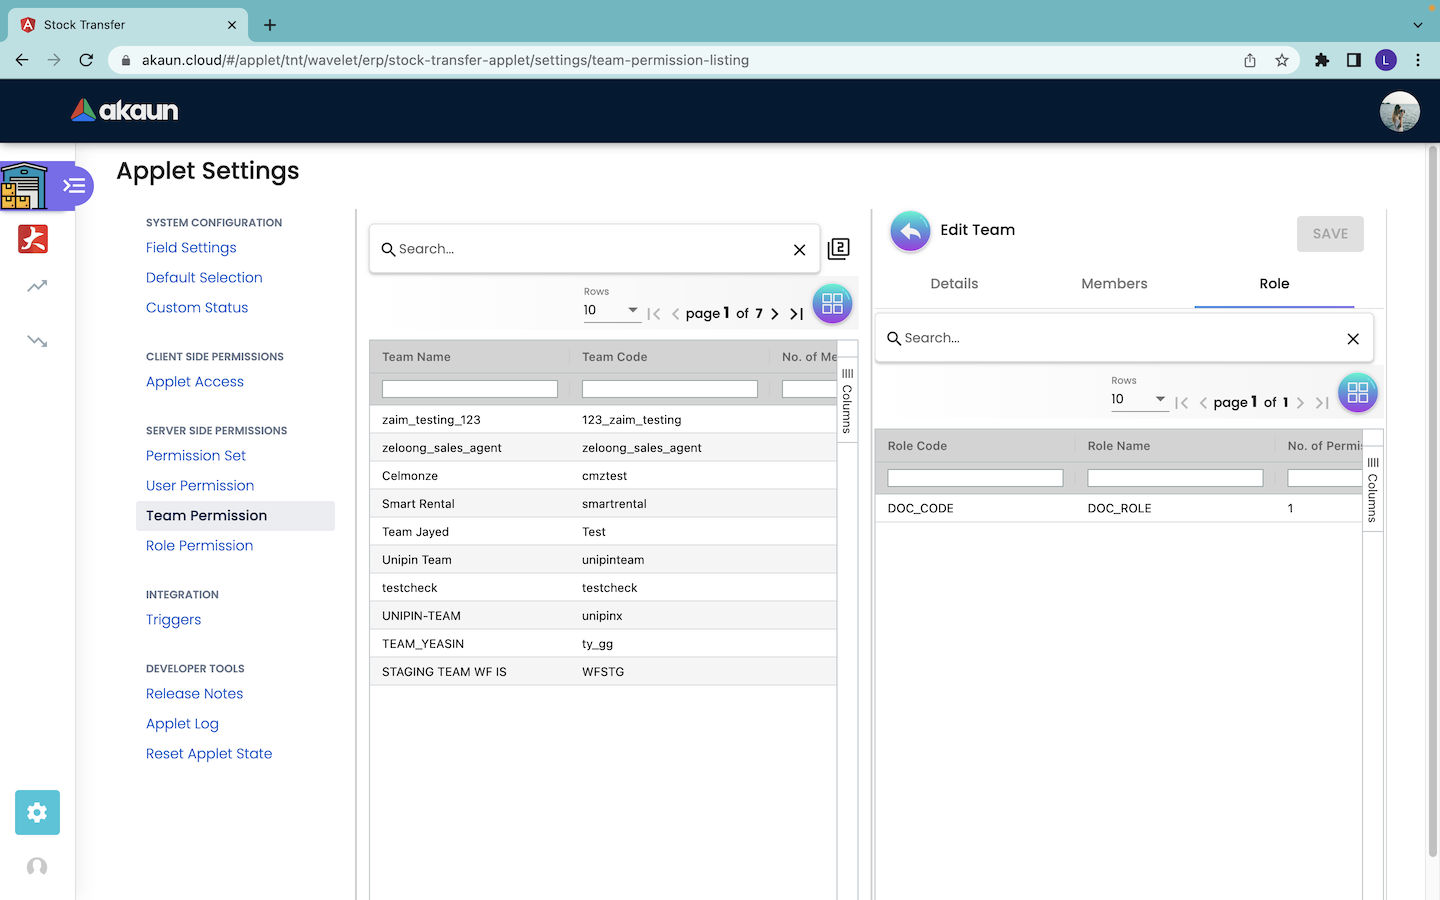The height and width of the screenshot is (900, 1440).
Task: Click the grid view icon in team list
Action: click(x=832, y=304)
